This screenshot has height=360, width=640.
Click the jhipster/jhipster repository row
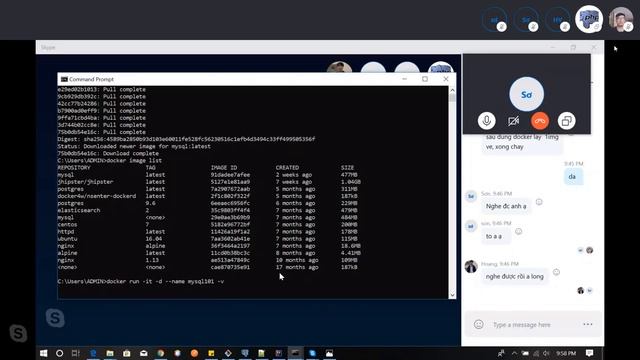click(x=209, y=182)
